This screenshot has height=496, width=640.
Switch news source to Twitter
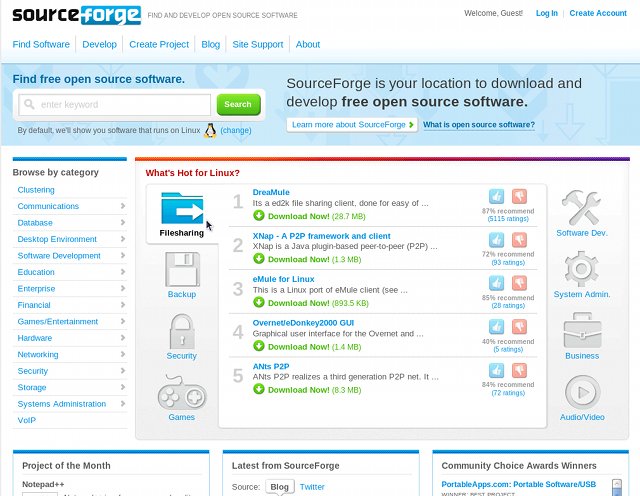click(312, 487)
